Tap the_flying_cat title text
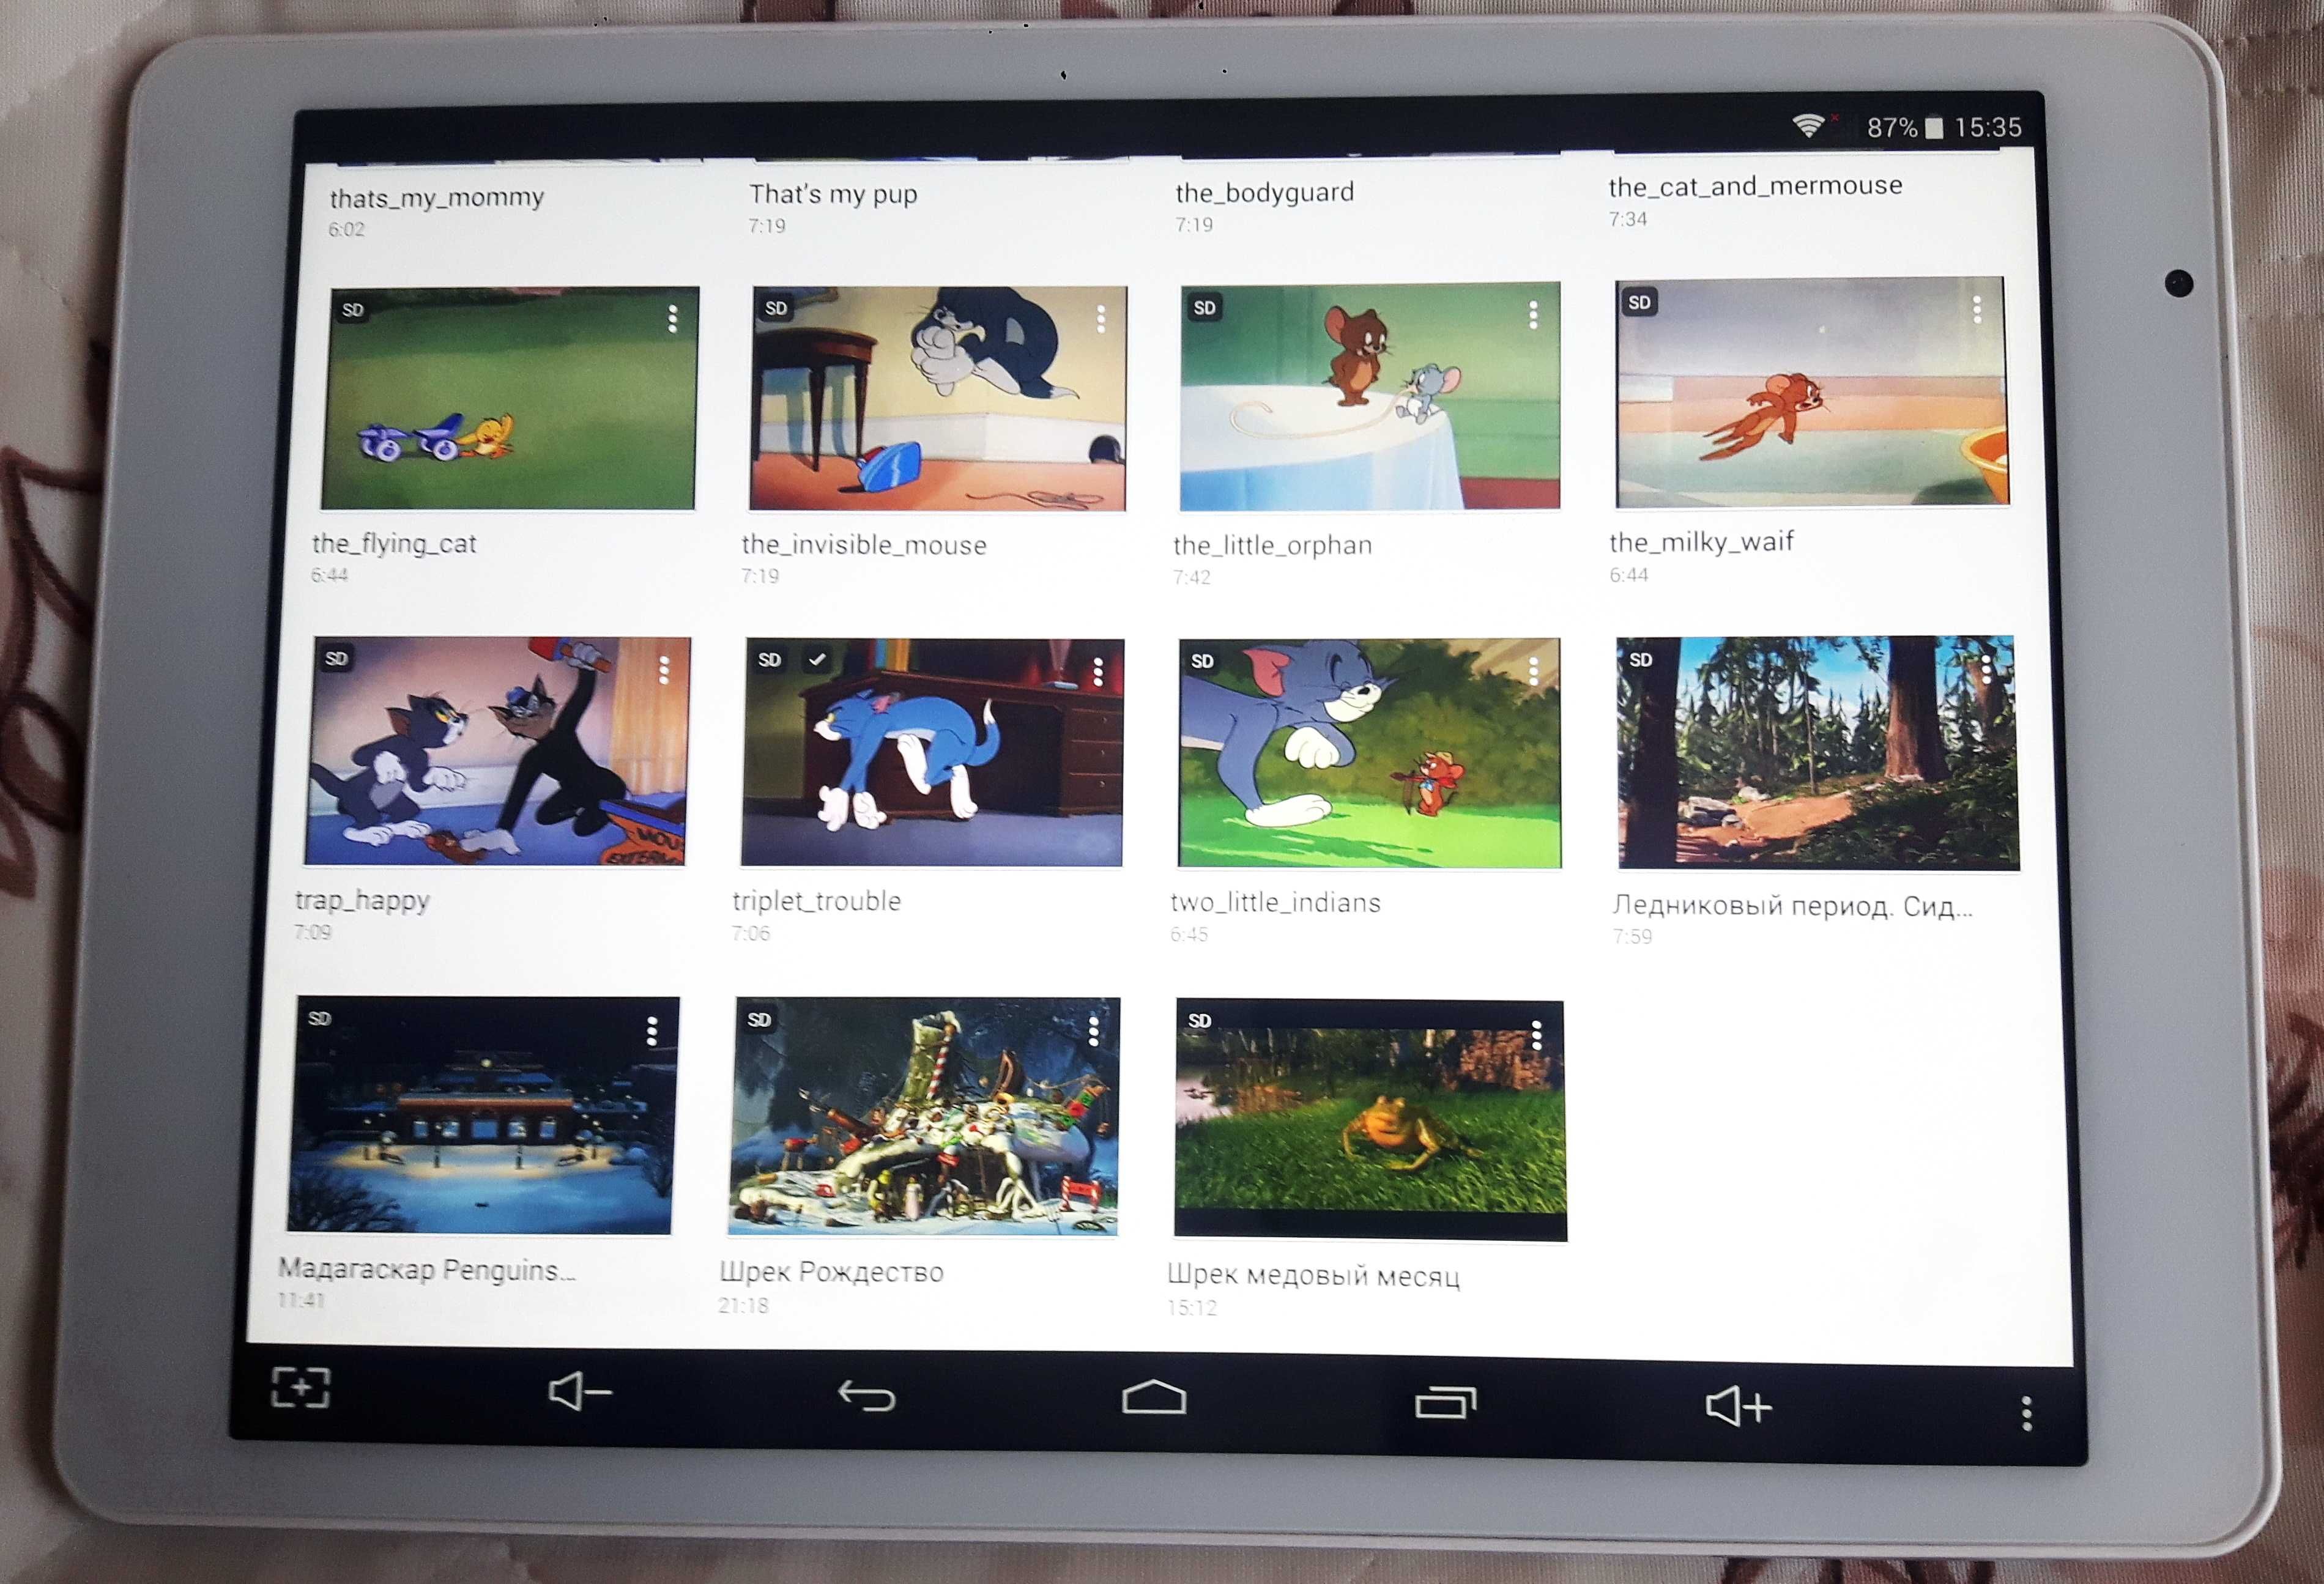The width and height of the screenshot is (2324, 1584). [394, 543]
